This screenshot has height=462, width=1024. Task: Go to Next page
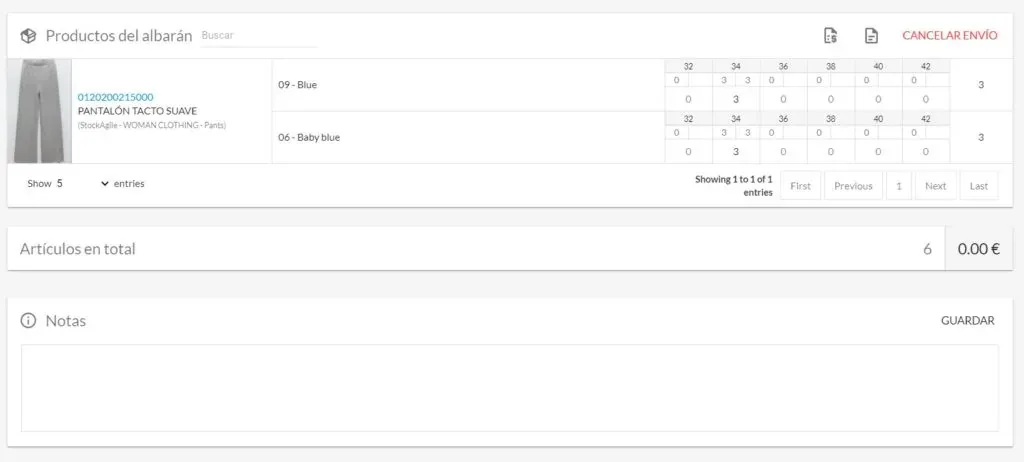click(x=935, y=186)
